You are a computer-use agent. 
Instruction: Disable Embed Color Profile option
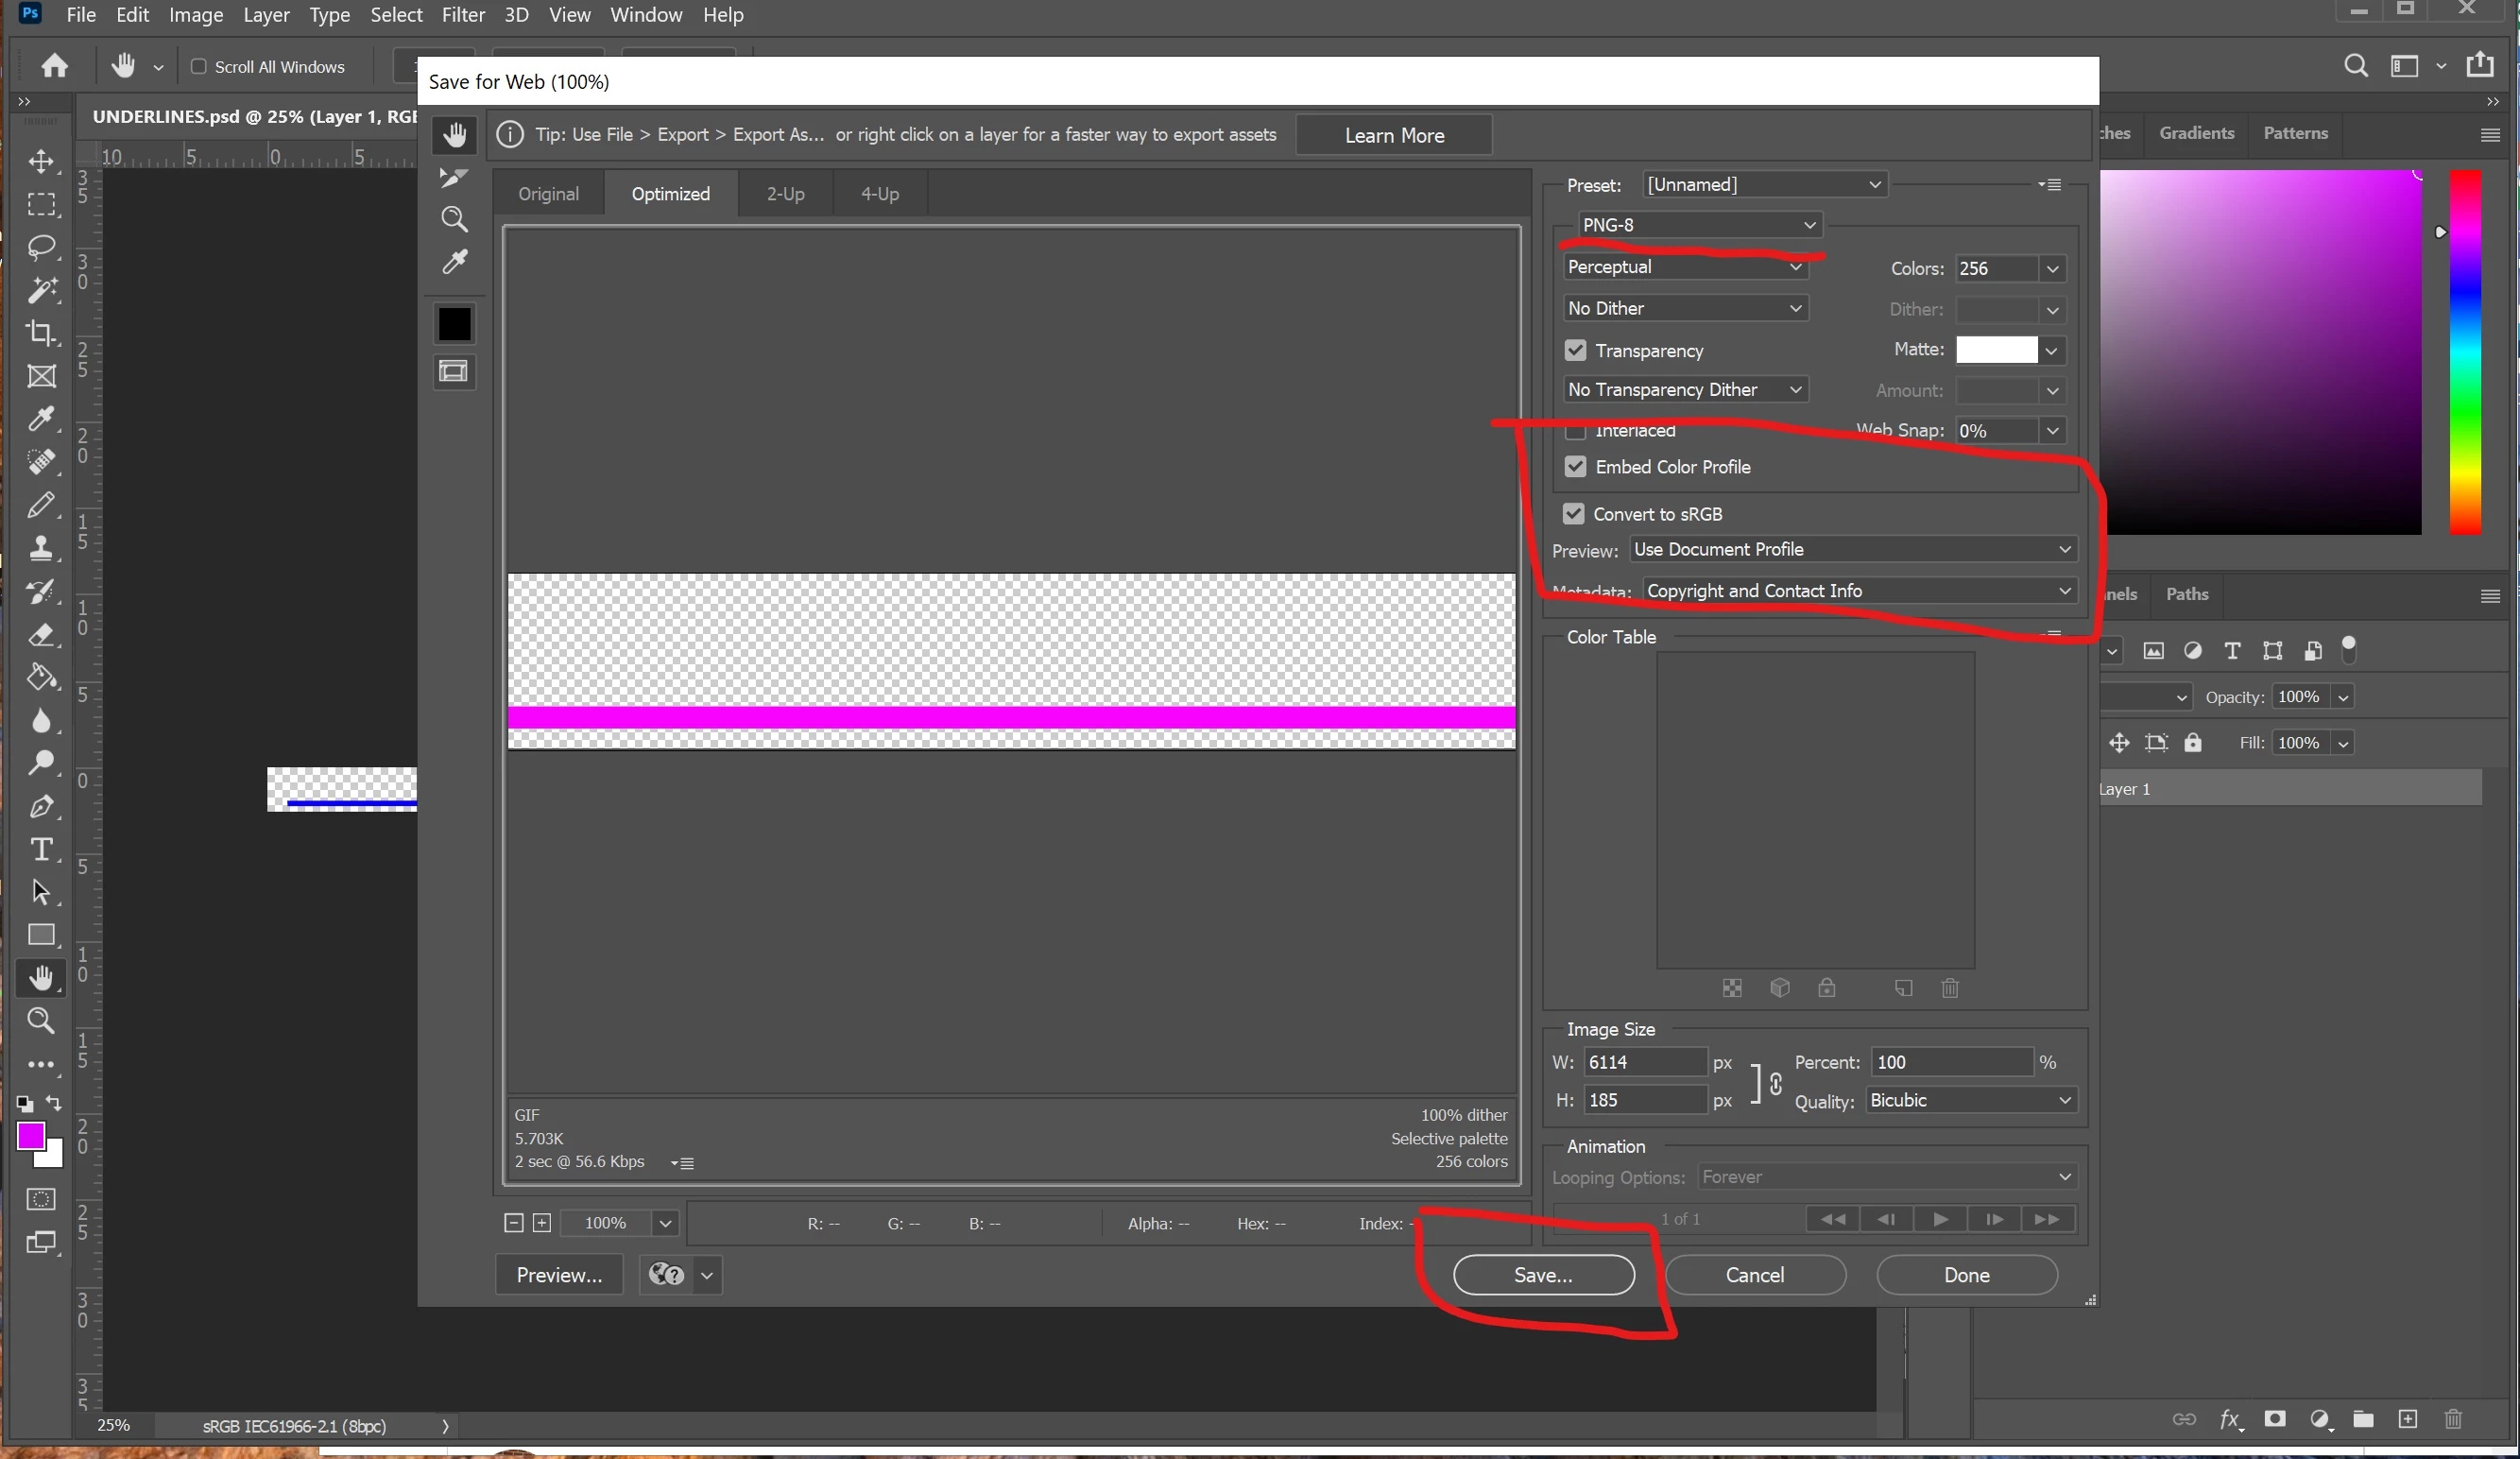[1575, 467]
